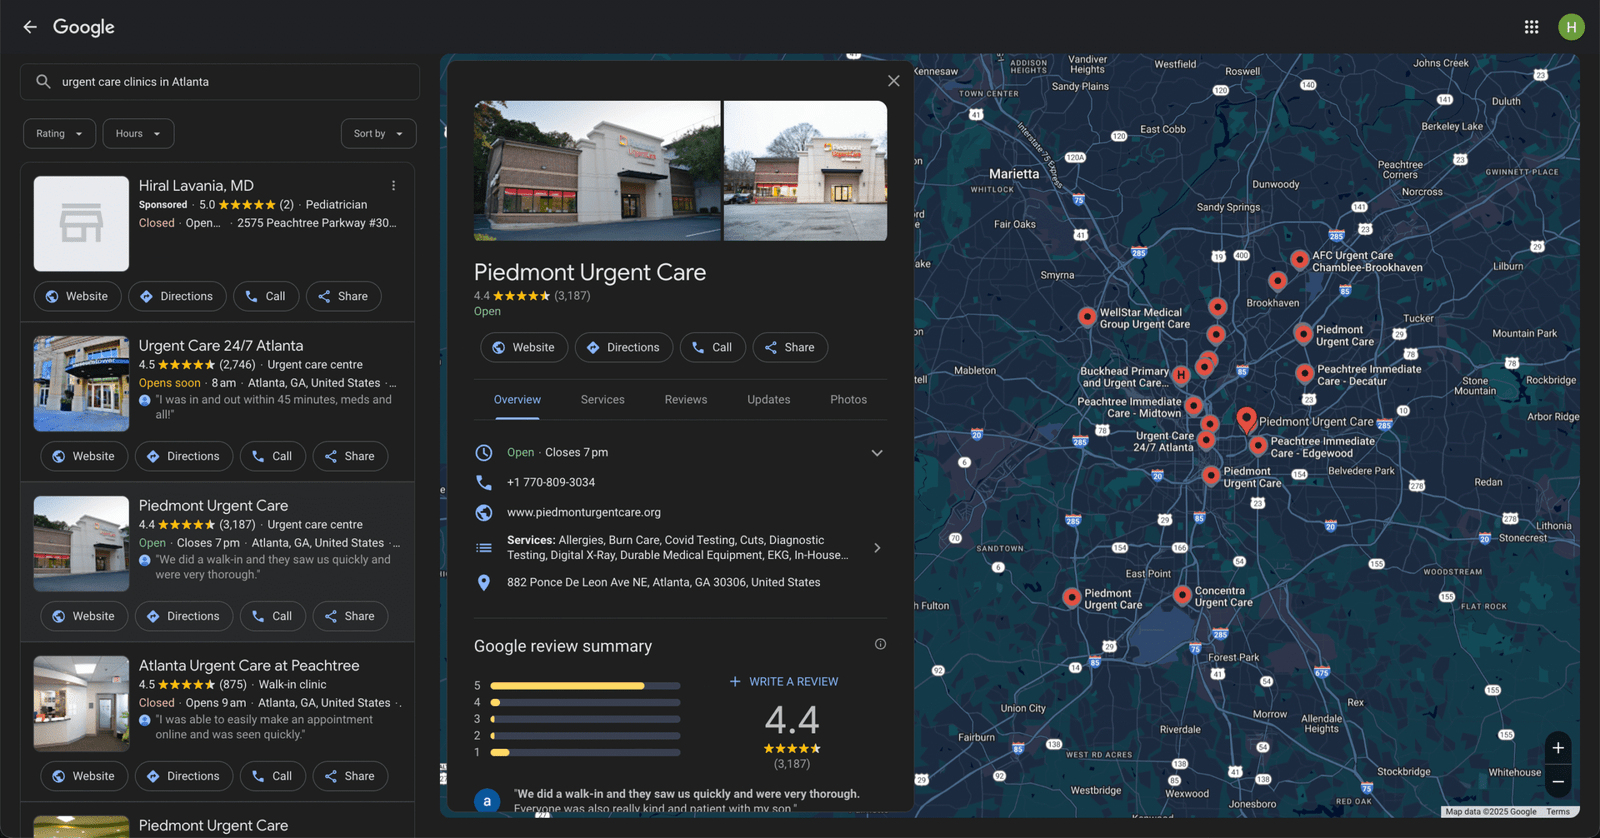
Task: Click the address 882 Ponce De Leon Ave NE
Action: pos(663,582)
